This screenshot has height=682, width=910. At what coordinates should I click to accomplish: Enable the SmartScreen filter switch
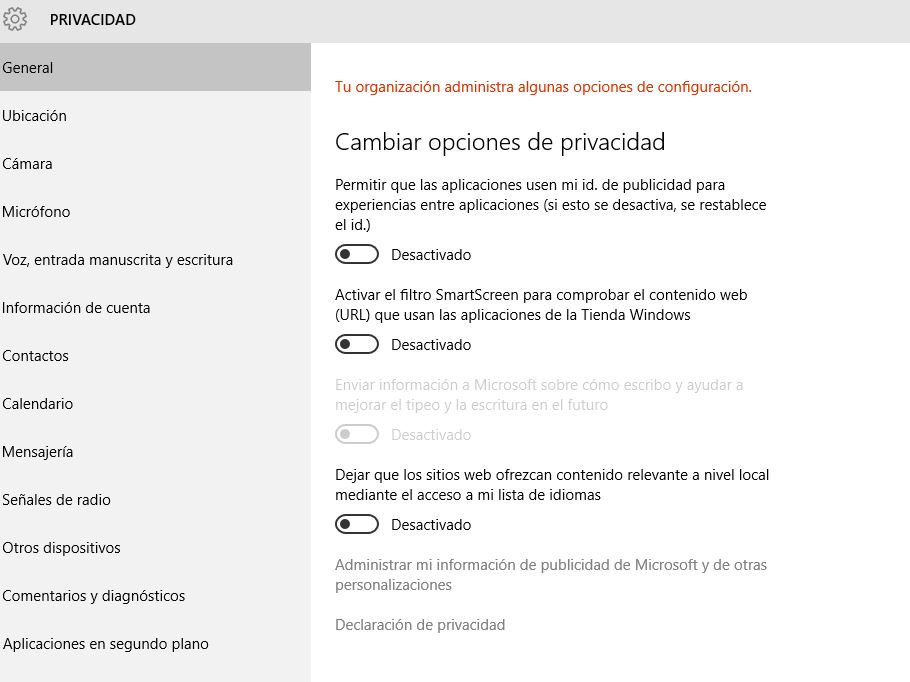click(x=357, y=345)
